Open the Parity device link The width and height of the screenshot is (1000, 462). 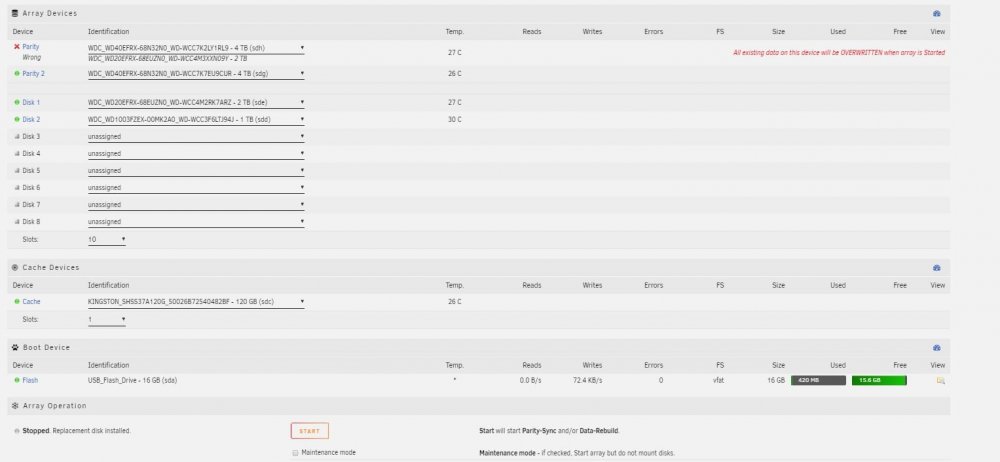tap(31, 47)
